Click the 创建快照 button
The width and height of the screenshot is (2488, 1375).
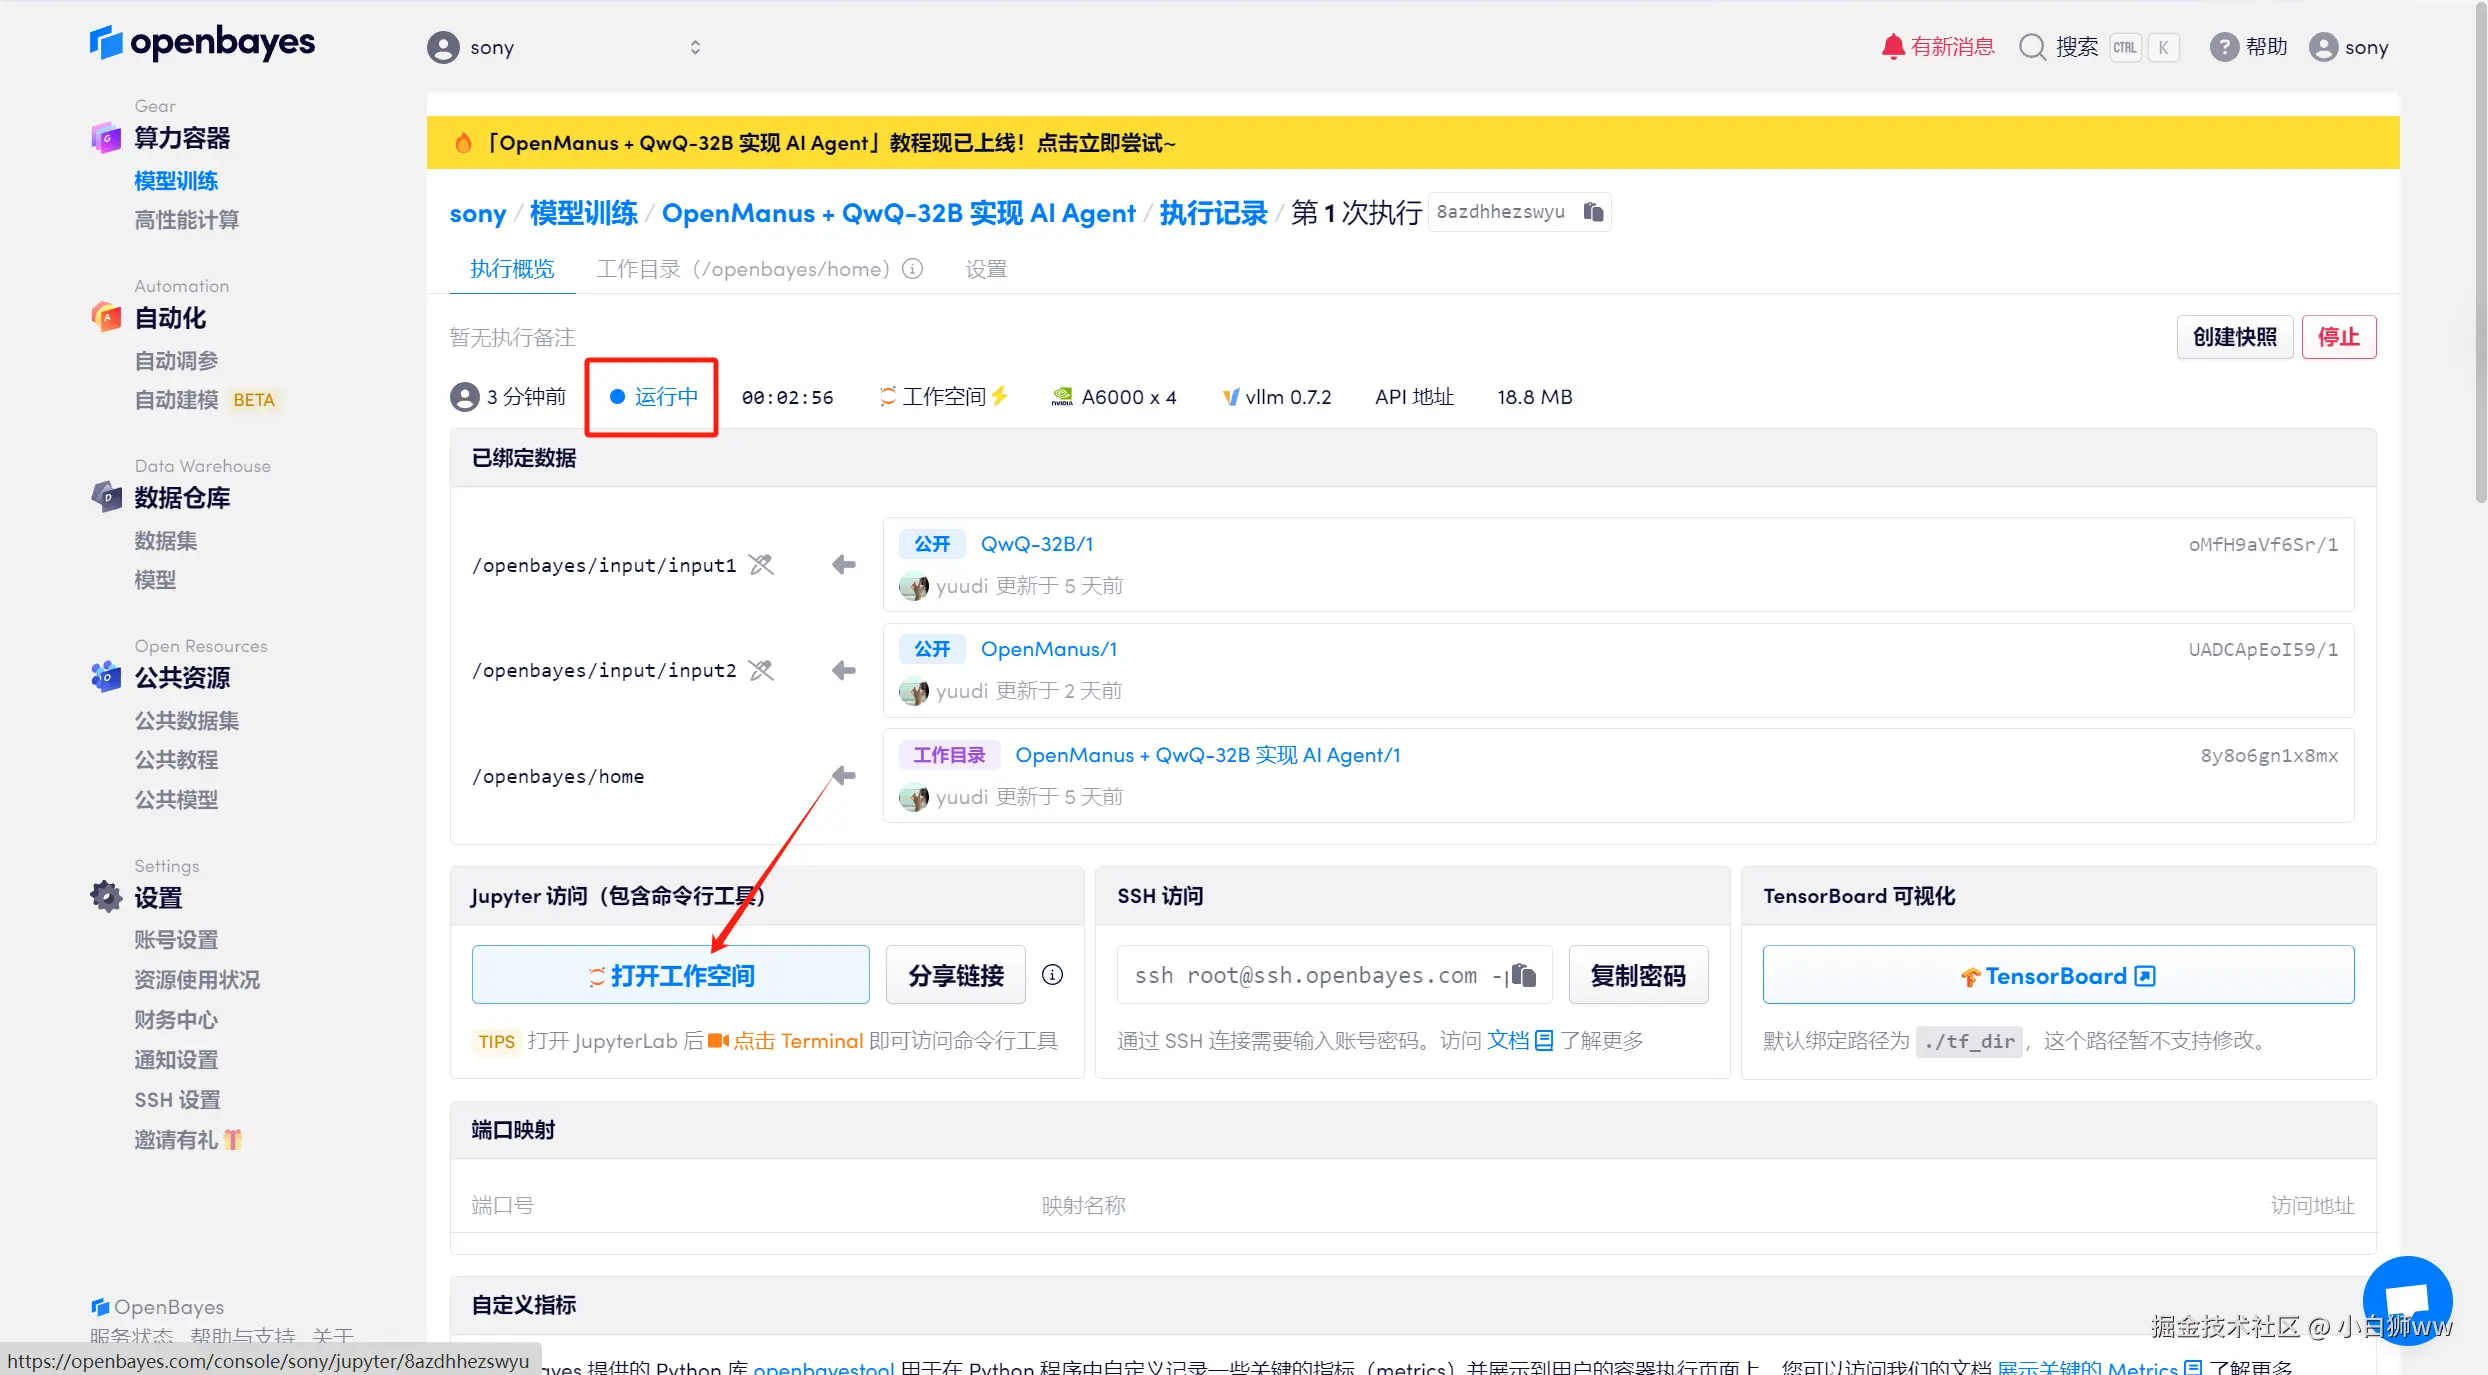2234,337
